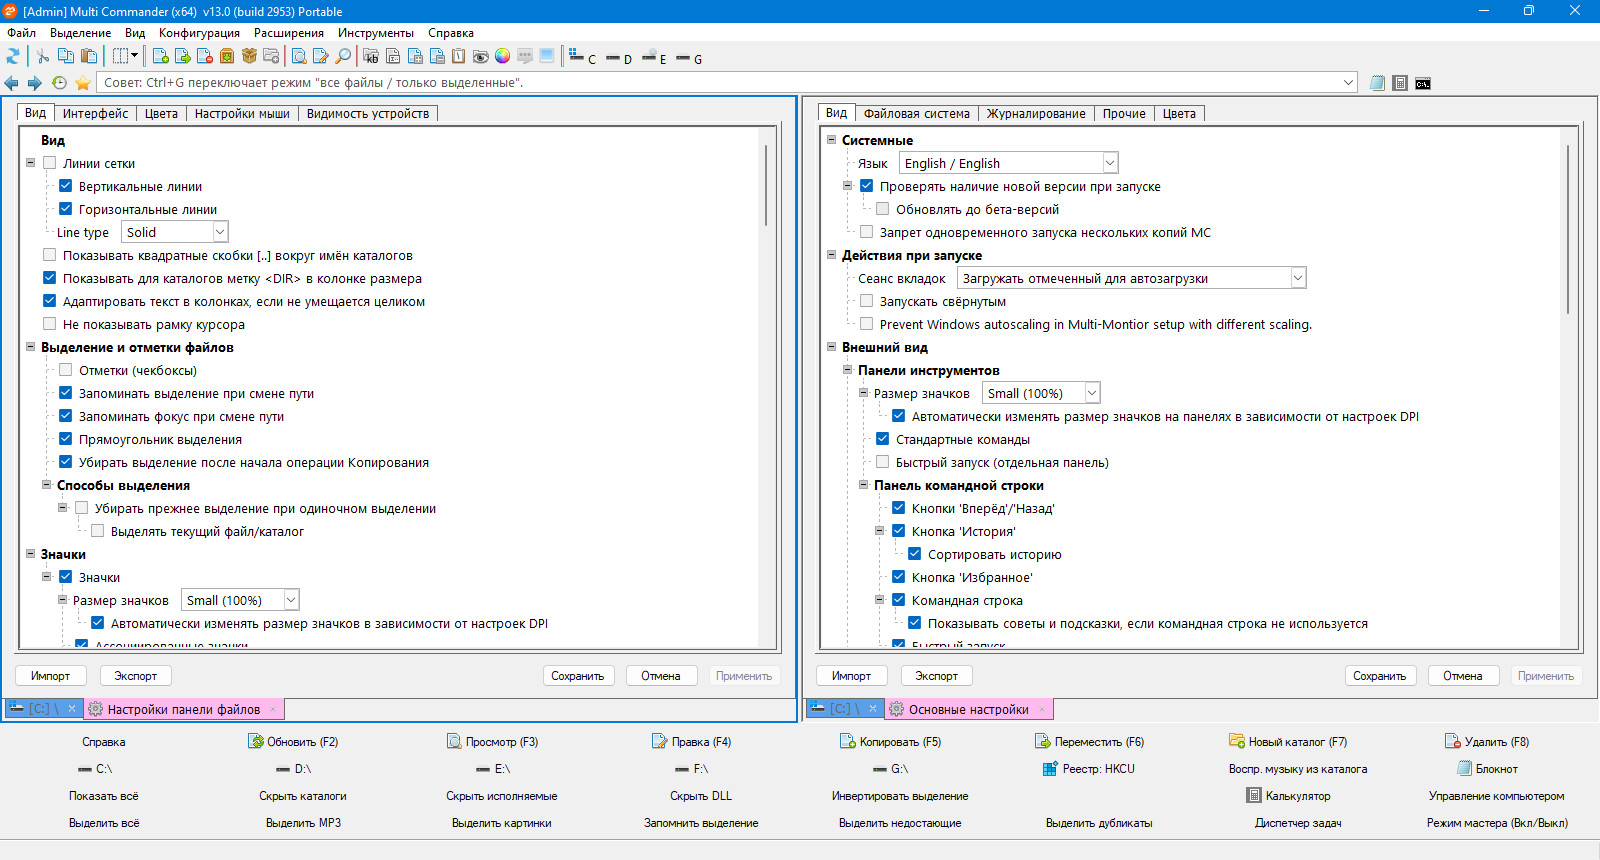Uncheck Прямоугольник выделения checkbox

(65, 439)
